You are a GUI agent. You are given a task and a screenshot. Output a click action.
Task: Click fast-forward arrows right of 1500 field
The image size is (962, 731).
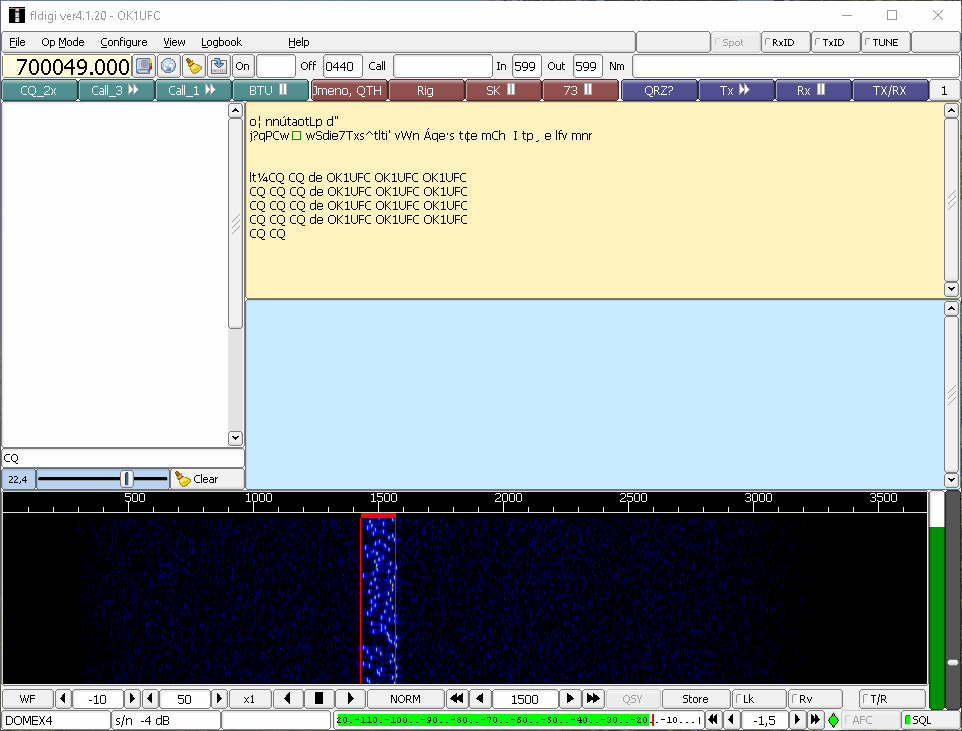[x=593, y=699]
